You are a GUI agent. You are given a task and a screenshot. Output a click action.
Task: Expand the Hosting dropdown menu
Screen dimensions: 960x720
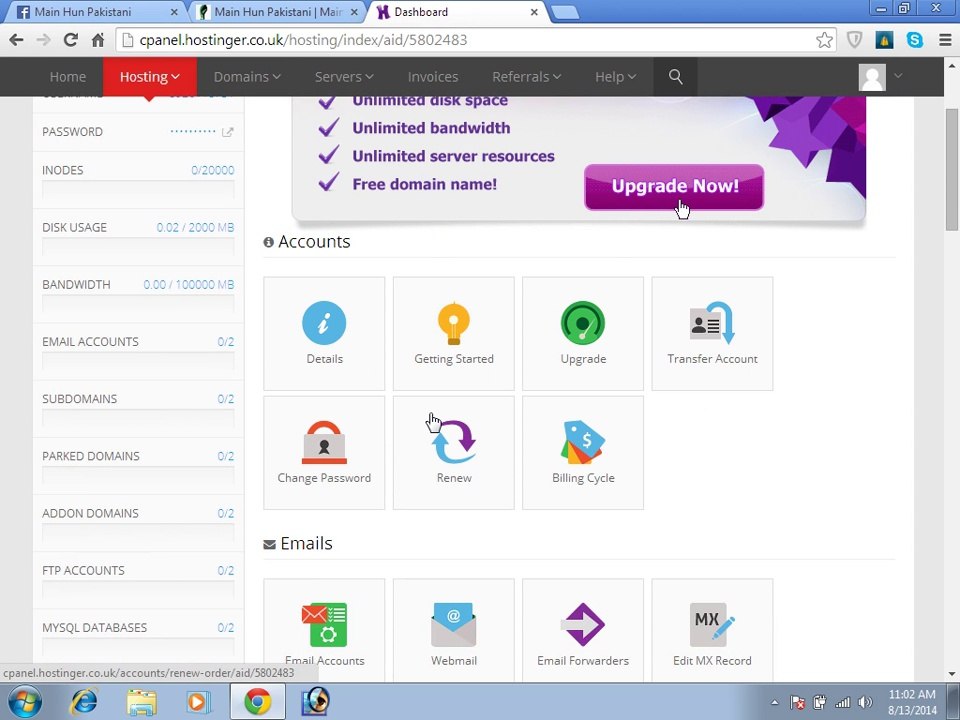[x=150, y=77]
